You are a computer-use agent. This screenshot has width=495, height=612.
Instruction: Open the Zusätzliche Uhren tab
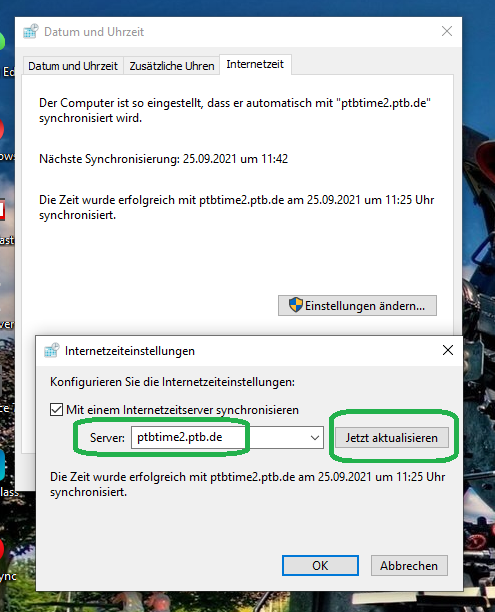point(172,66)
